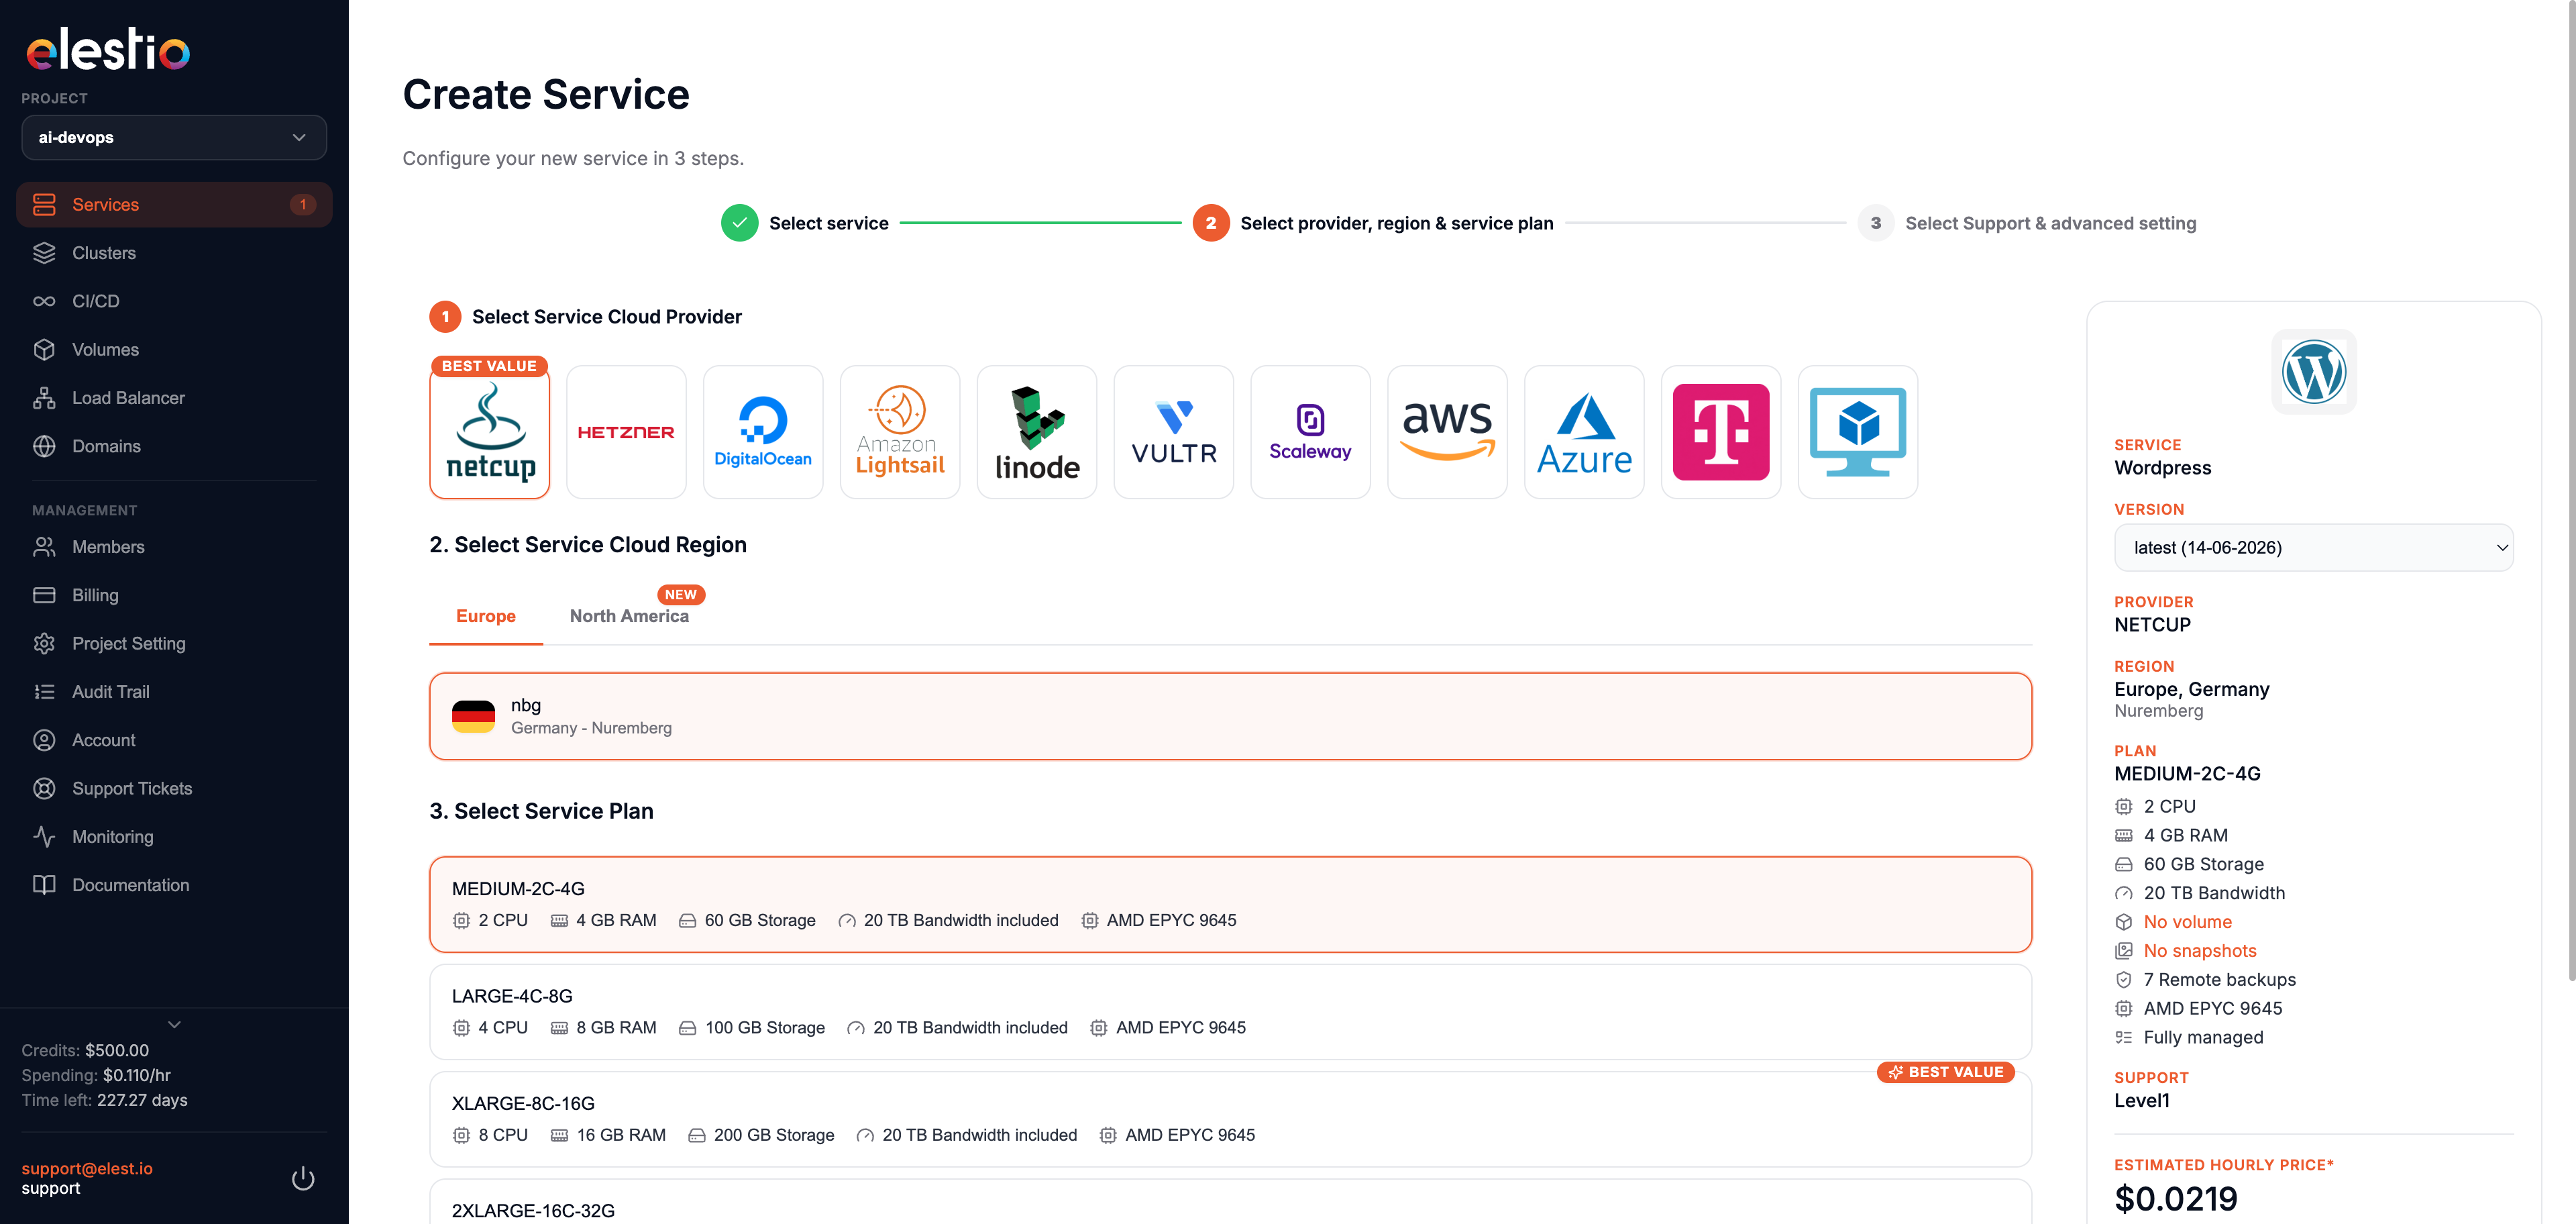
Task: Select the nbg Germany Nuremberg region
Action: point(1230,716)
